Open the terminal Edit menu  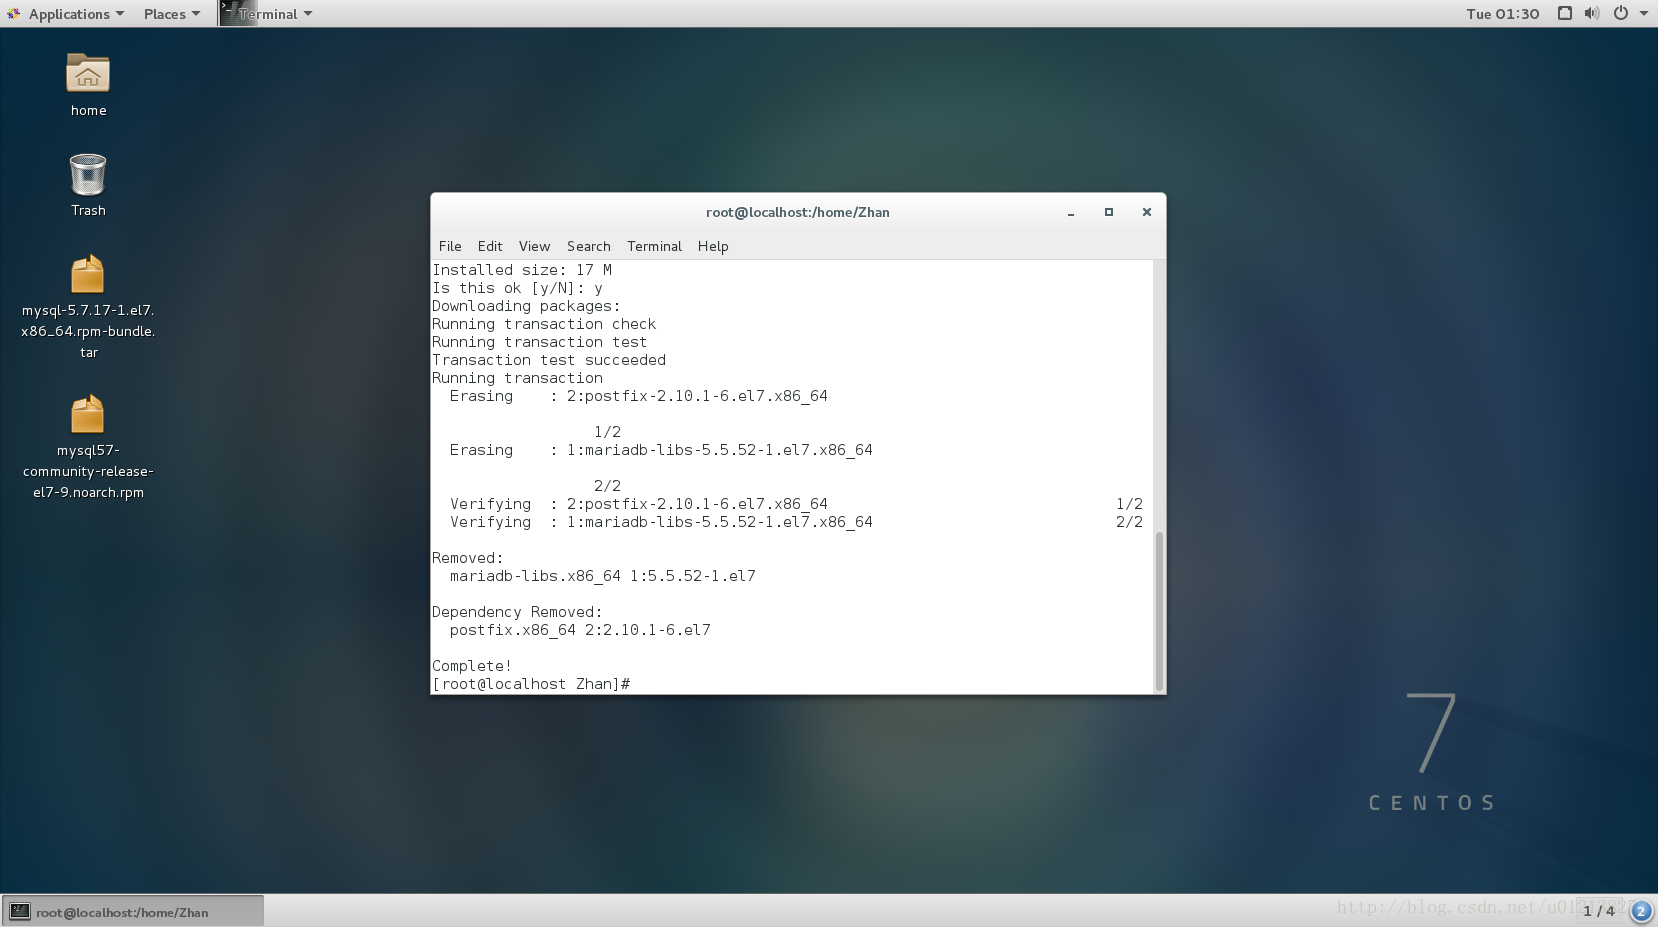click(x=490, y=246)
